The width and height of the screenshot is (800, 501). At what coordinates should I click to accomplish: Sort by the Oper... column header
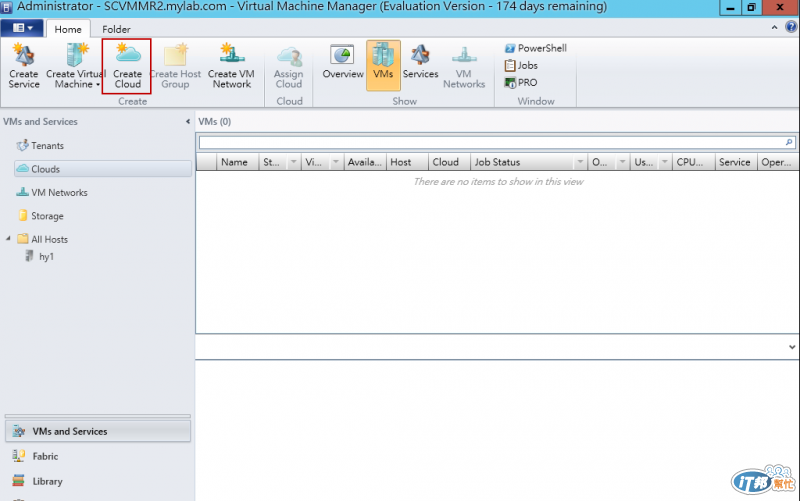tap(778, 162)
